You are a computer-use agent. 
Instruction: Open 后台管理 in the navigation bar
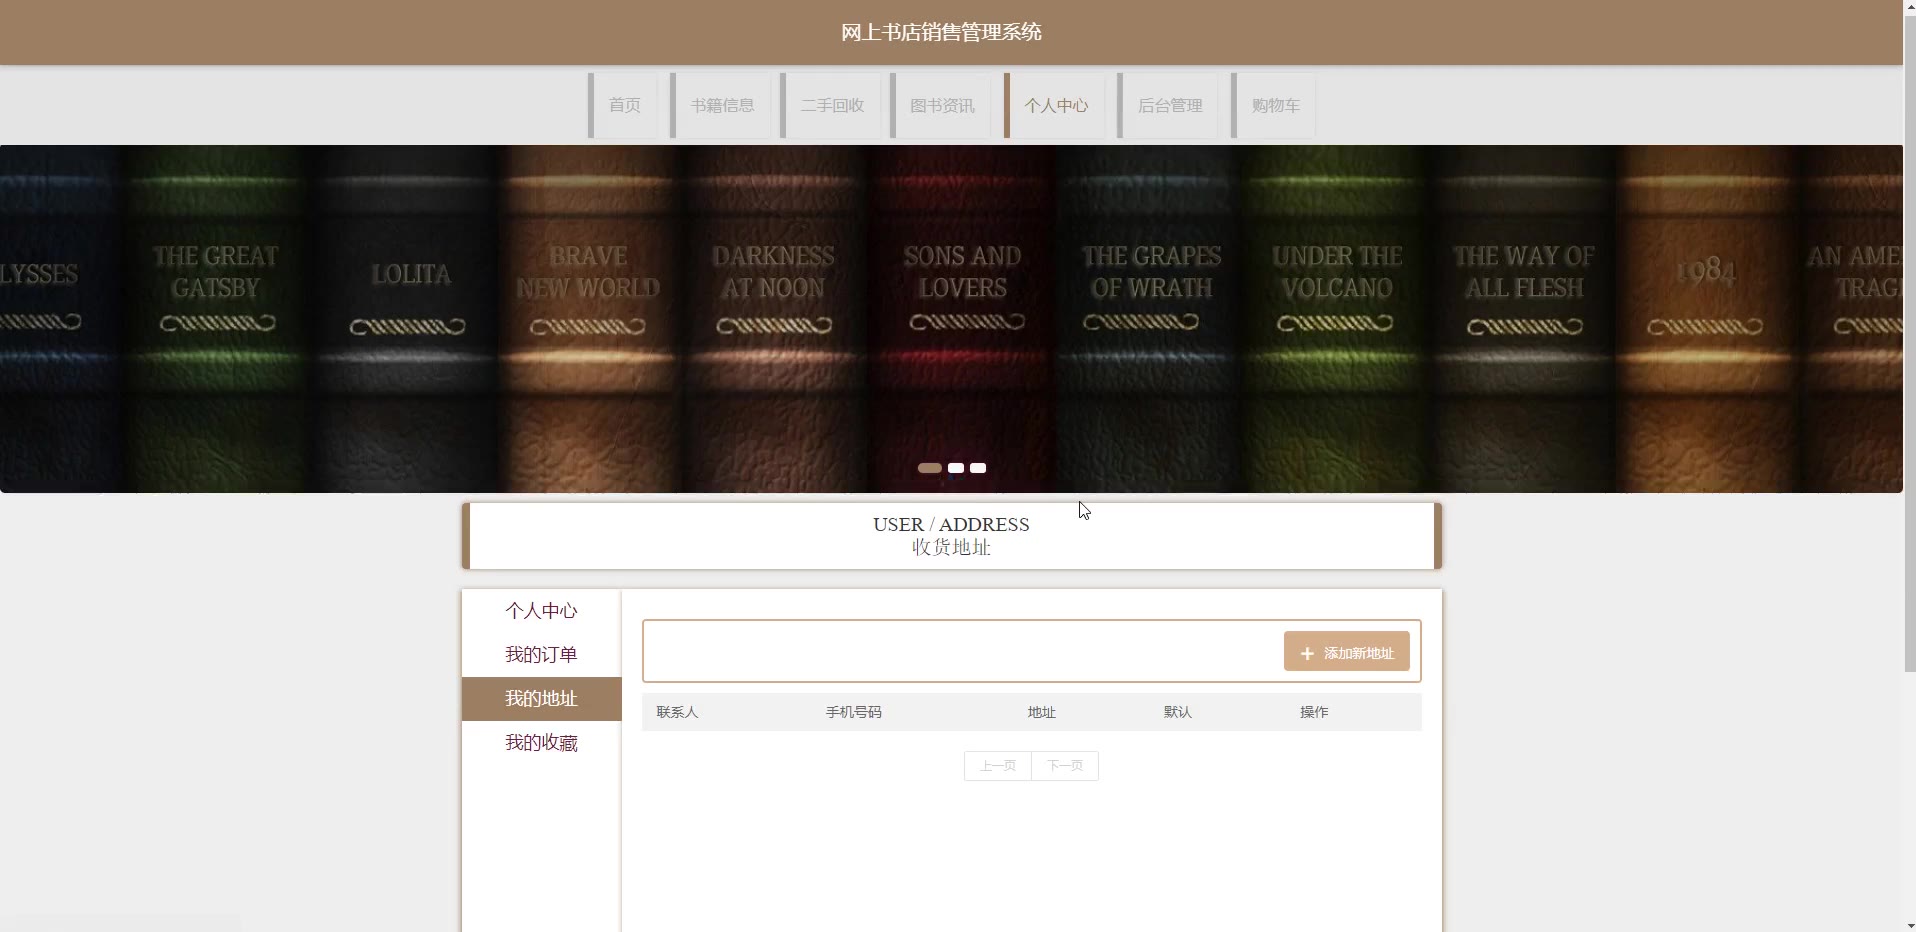point(1169,105)
